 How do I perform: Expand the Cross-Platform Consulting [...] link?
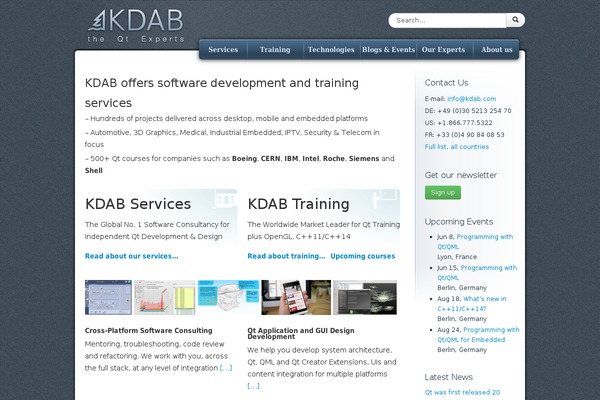(x=226, y=368)
